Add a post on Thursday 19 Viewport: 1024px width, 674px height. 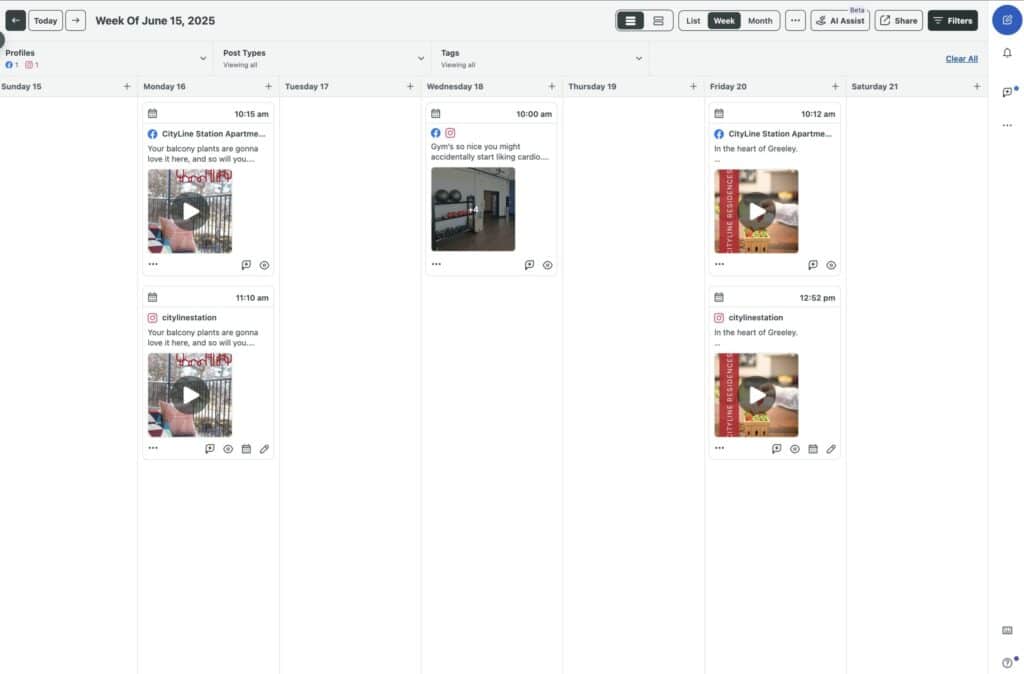coord(694,86)
